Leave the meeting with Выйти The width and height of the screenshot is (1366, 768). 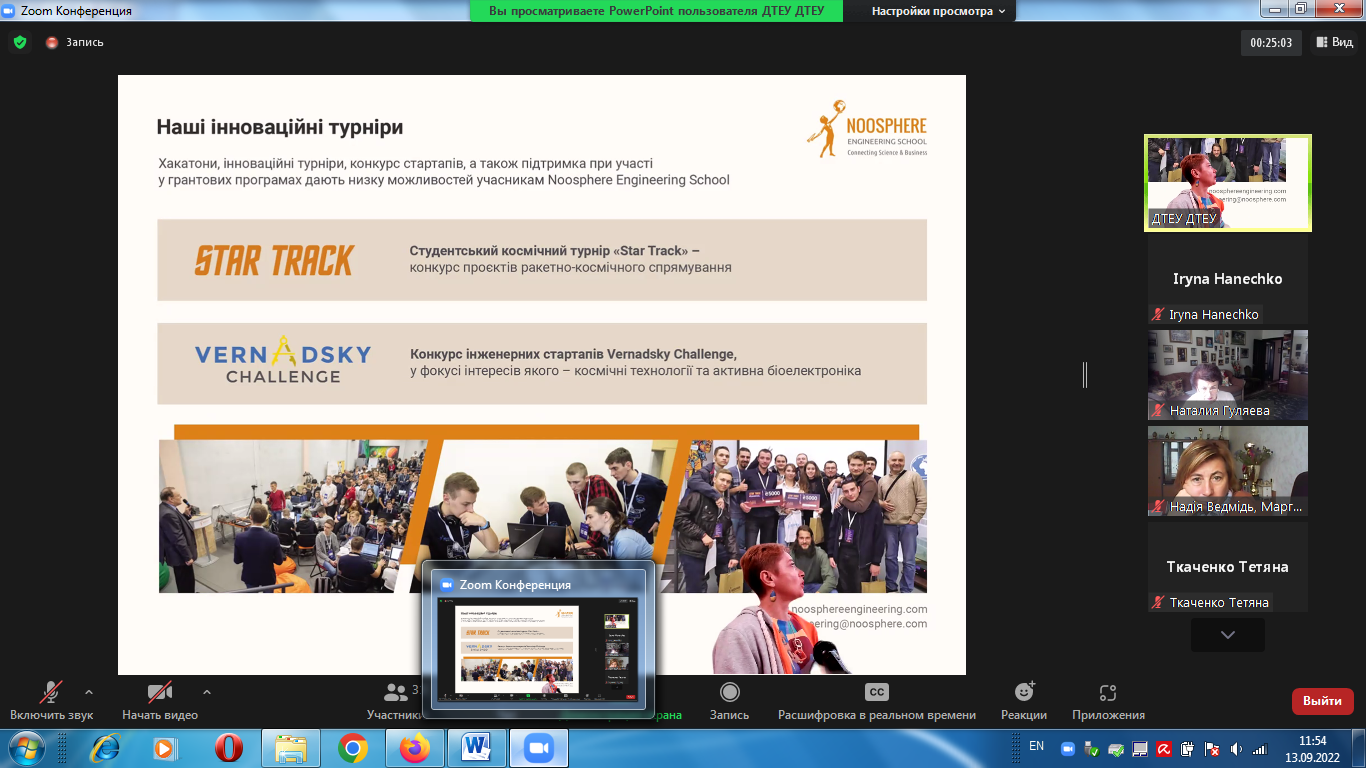pyautogui.click(x=1323, y=701)
